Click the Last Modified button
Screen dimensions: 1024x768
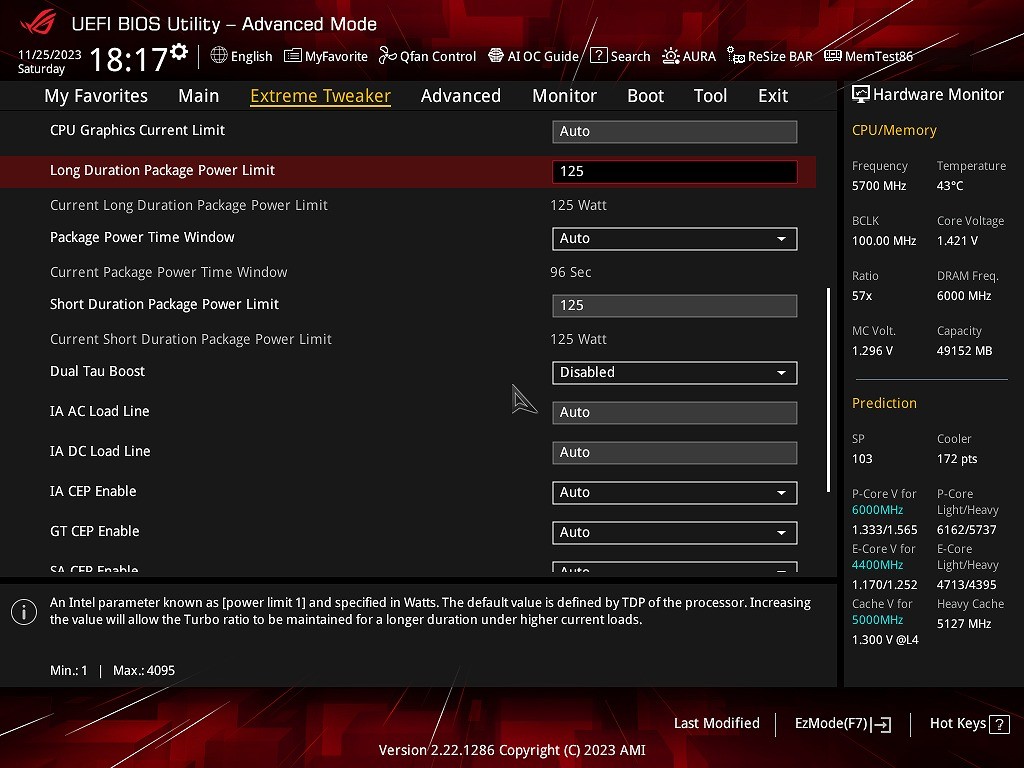tap(716, 723)
